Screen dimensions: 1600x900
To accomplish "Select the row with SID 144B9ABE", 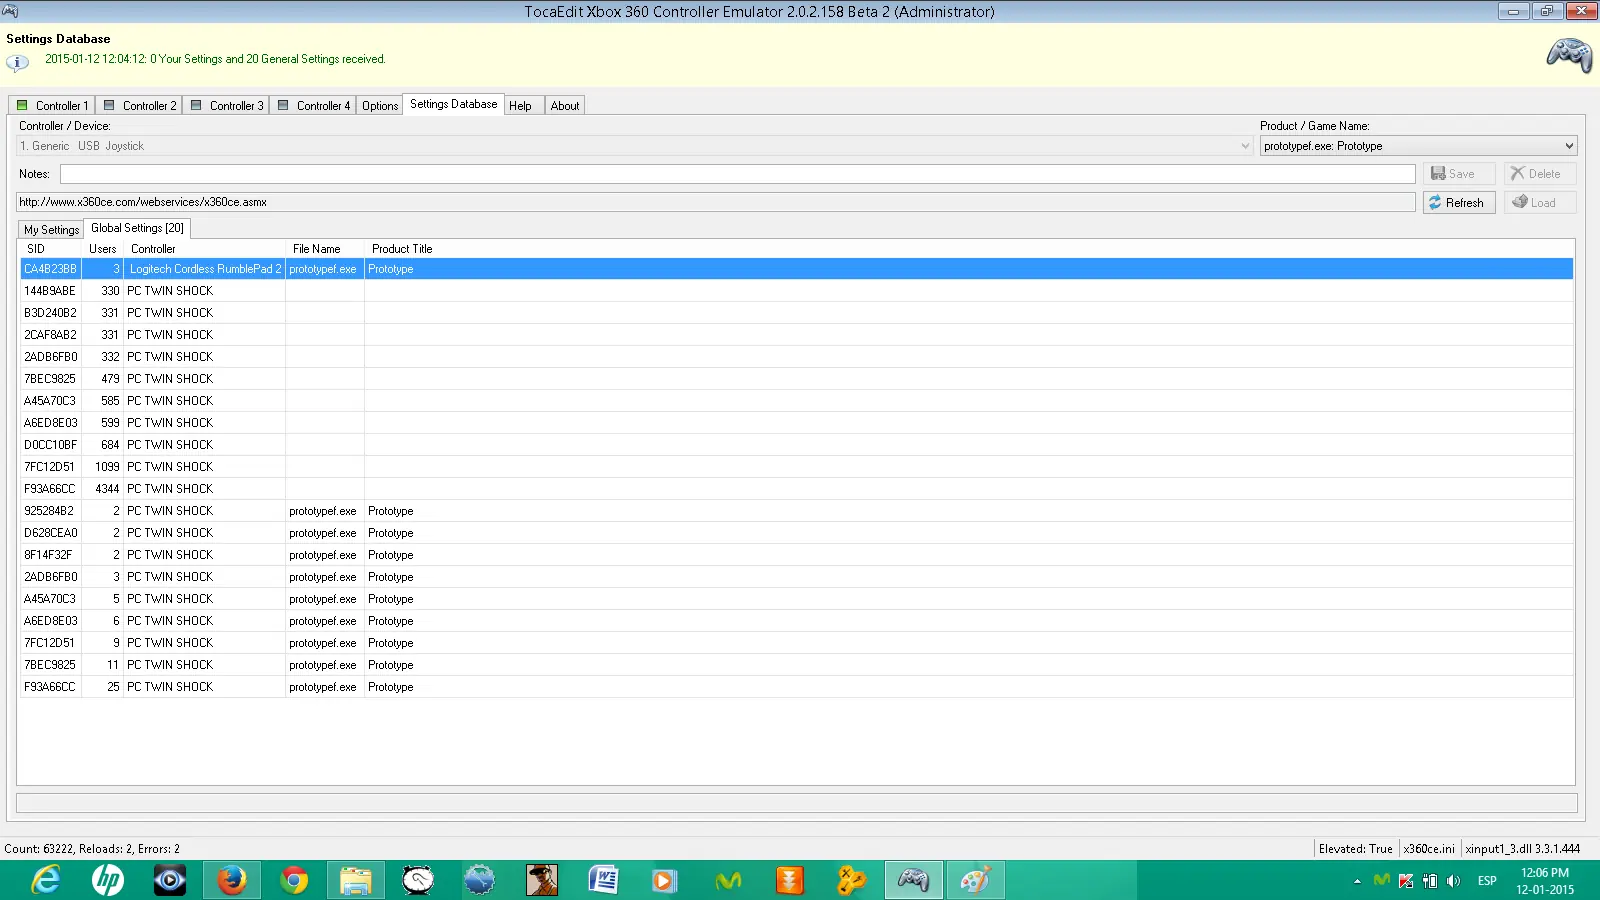I will point(796,291).
